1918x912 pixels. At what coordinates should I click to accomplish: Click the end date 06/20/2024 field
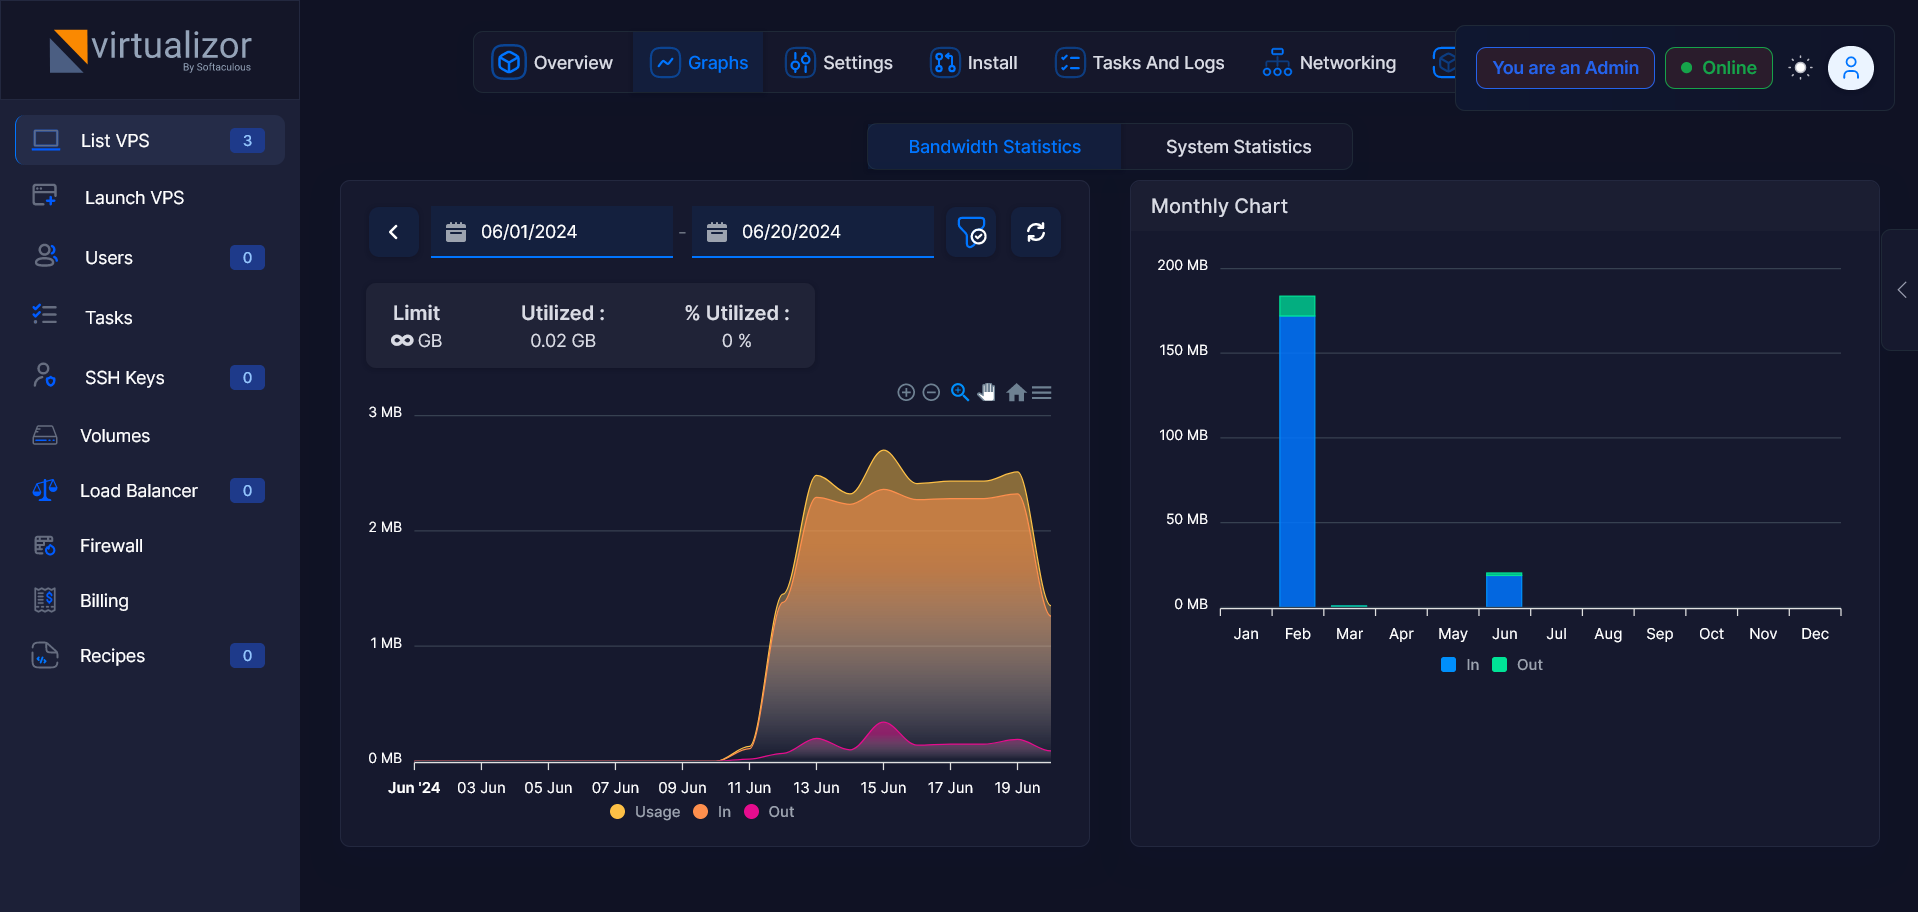(813, 232)
